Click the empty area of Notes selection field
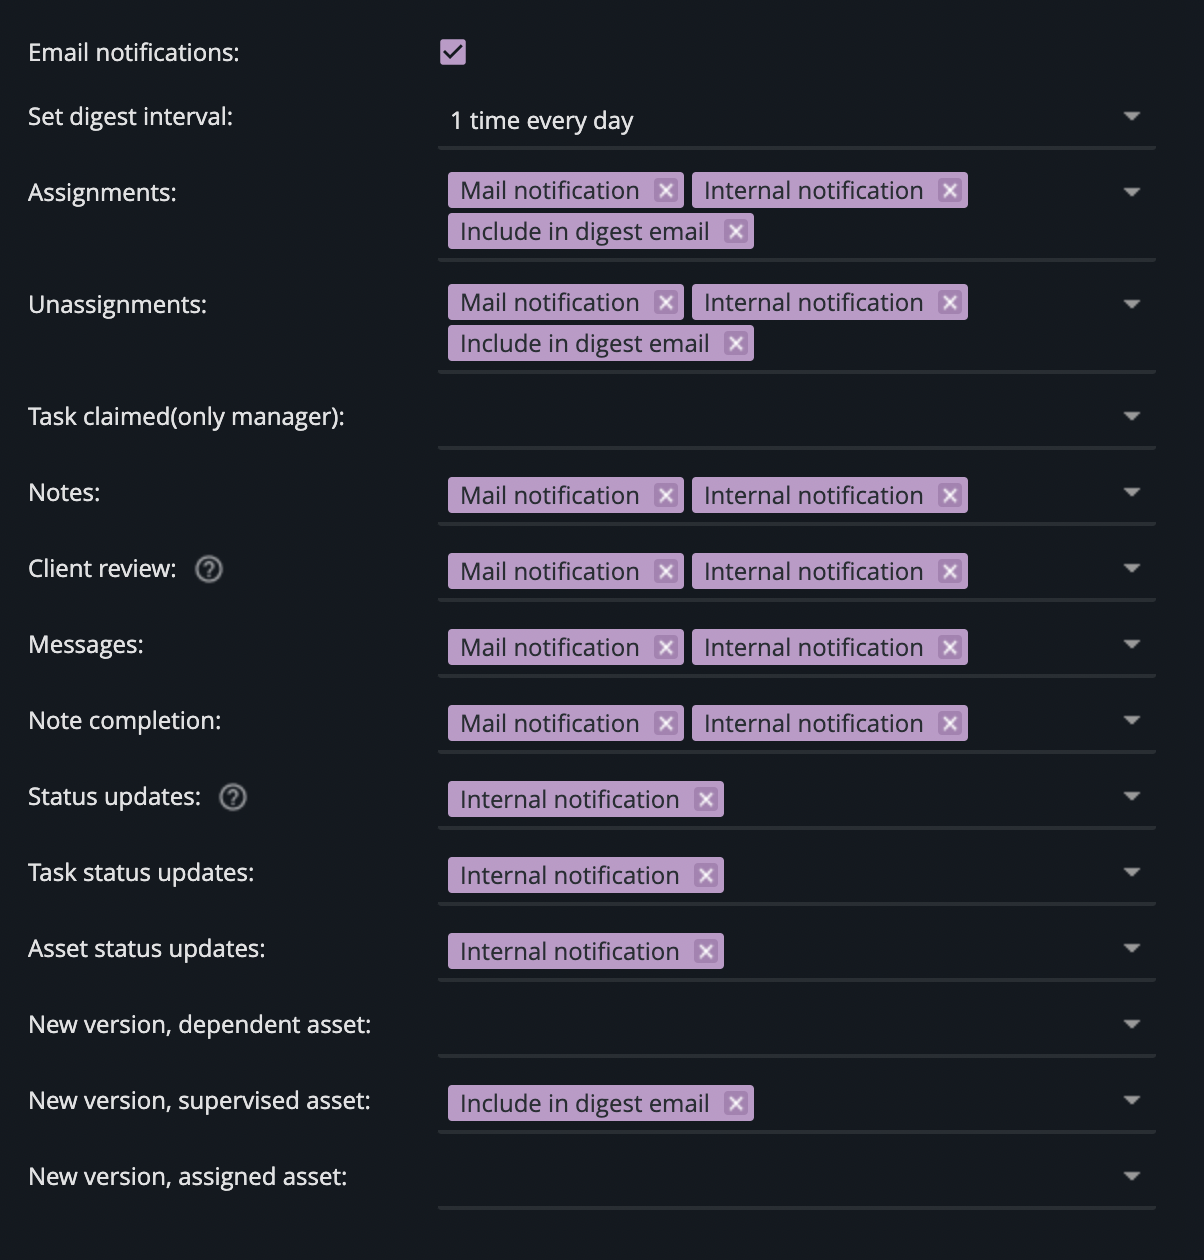The image size is (1204, 1260). (1040, 495)
